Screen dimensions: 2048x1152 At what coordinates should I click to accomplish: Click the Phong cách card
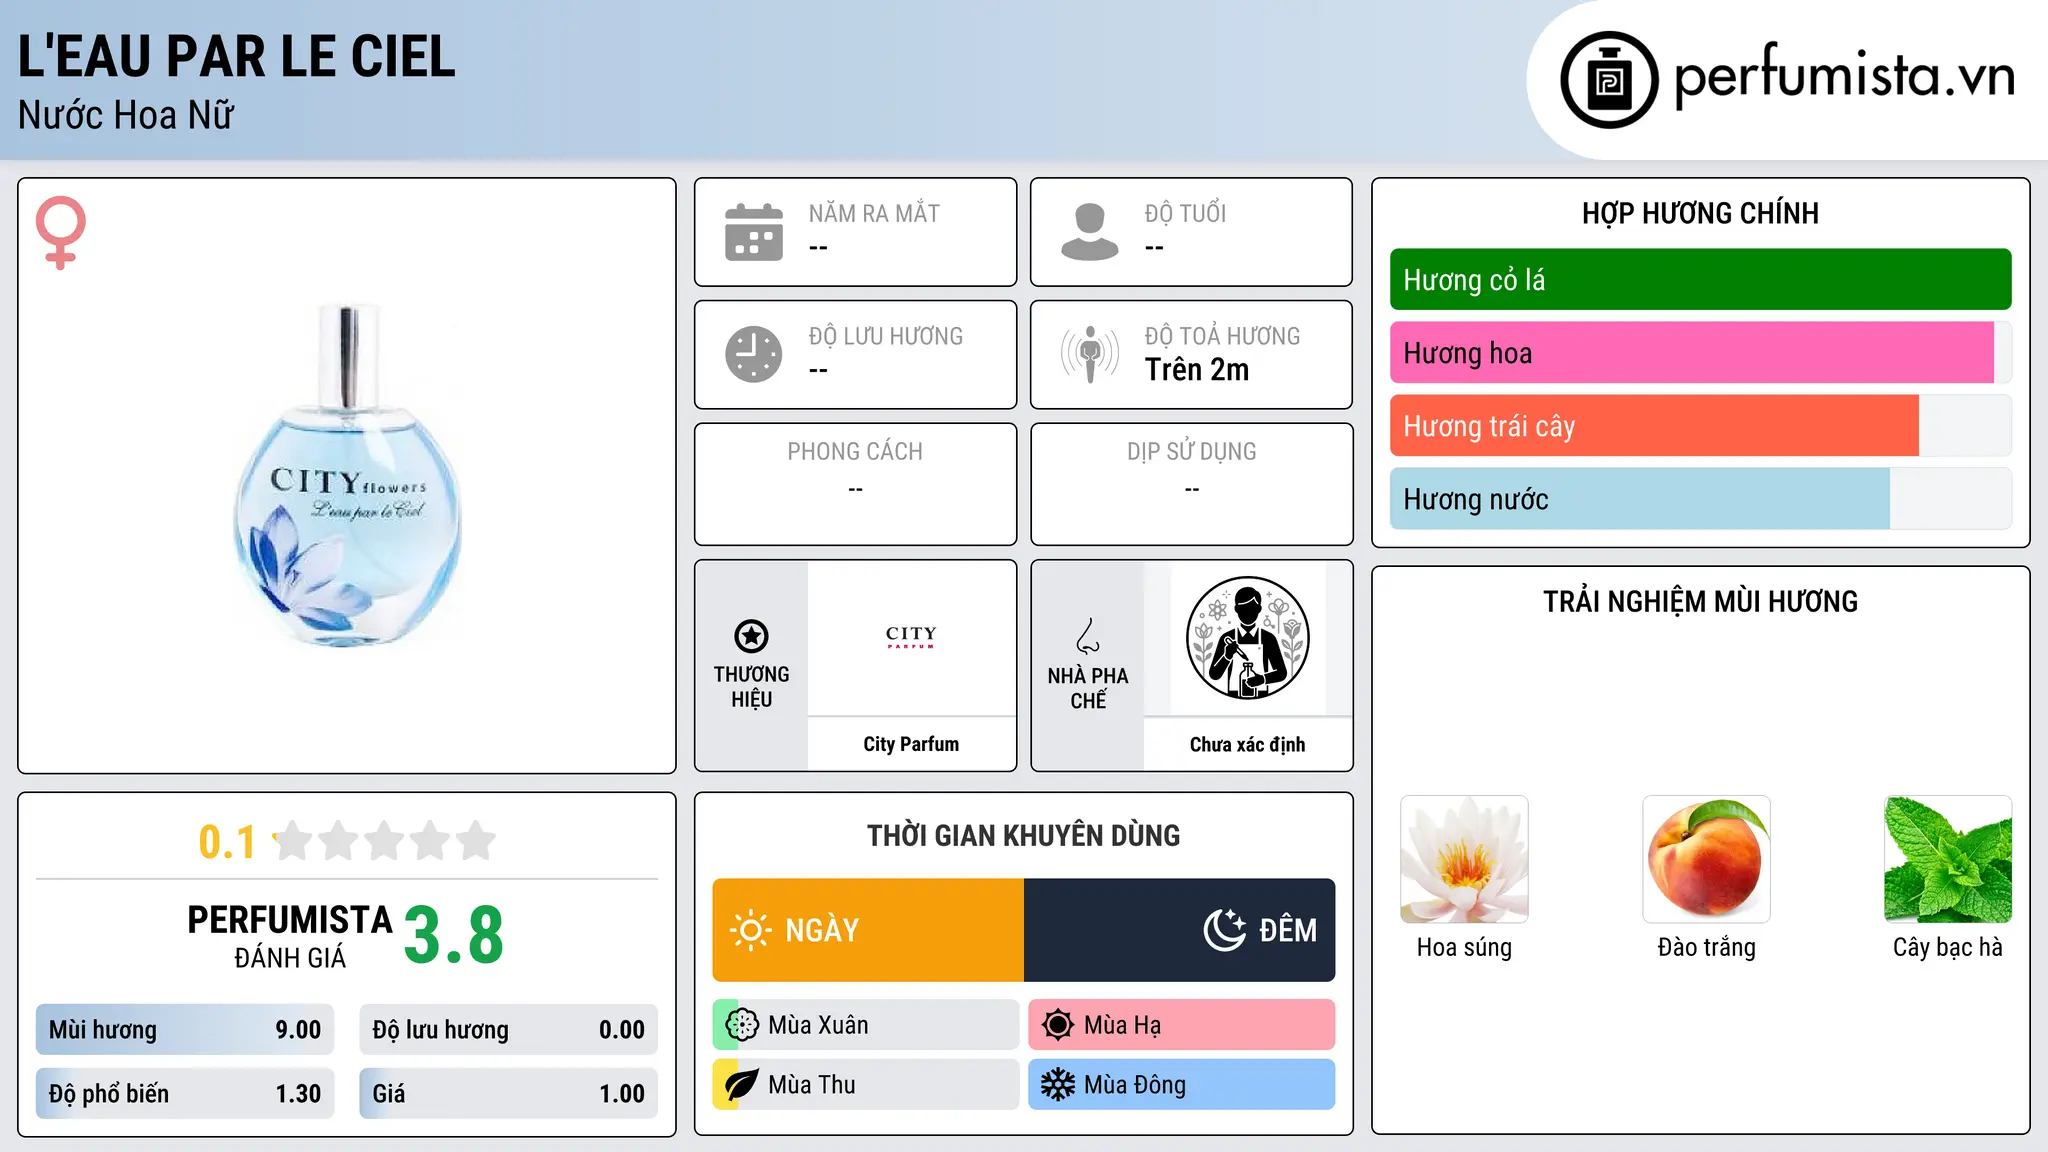coord(855,484)
